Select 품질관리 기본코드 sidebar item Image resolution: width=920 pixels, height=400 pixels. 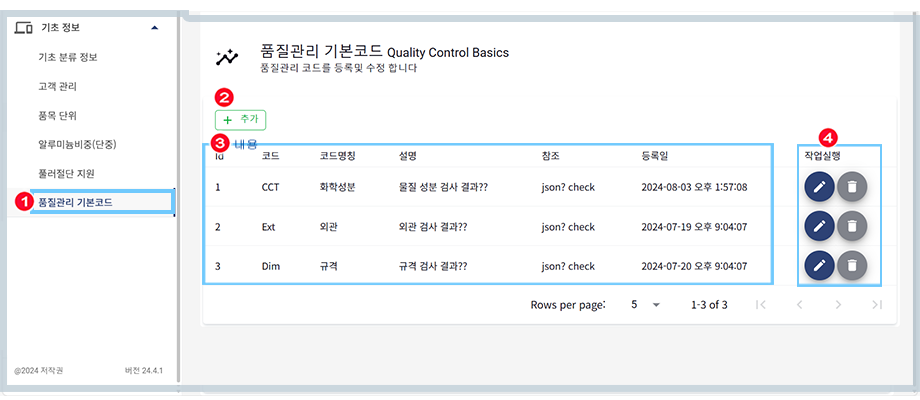(x=76, y=202)
